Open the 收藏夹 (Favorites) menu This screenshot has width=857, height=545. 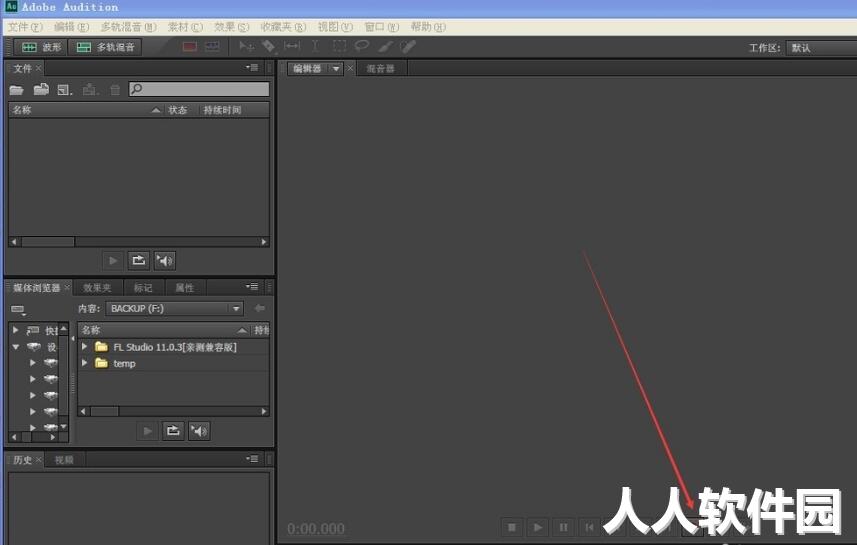click(283, 27)
